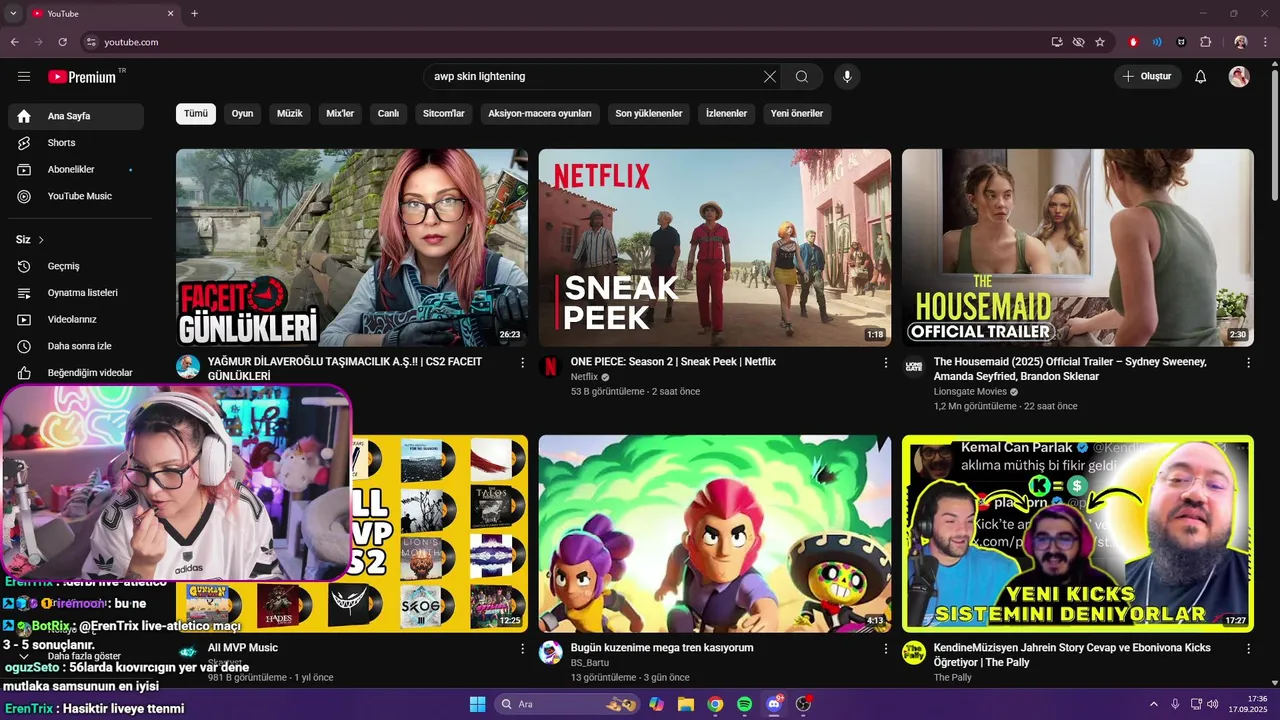Open the Yeni Kicks Sistemini Deniyorlar thumbnail
Viewport: 1280px width, 720px height.
(x=1078, y=534)
